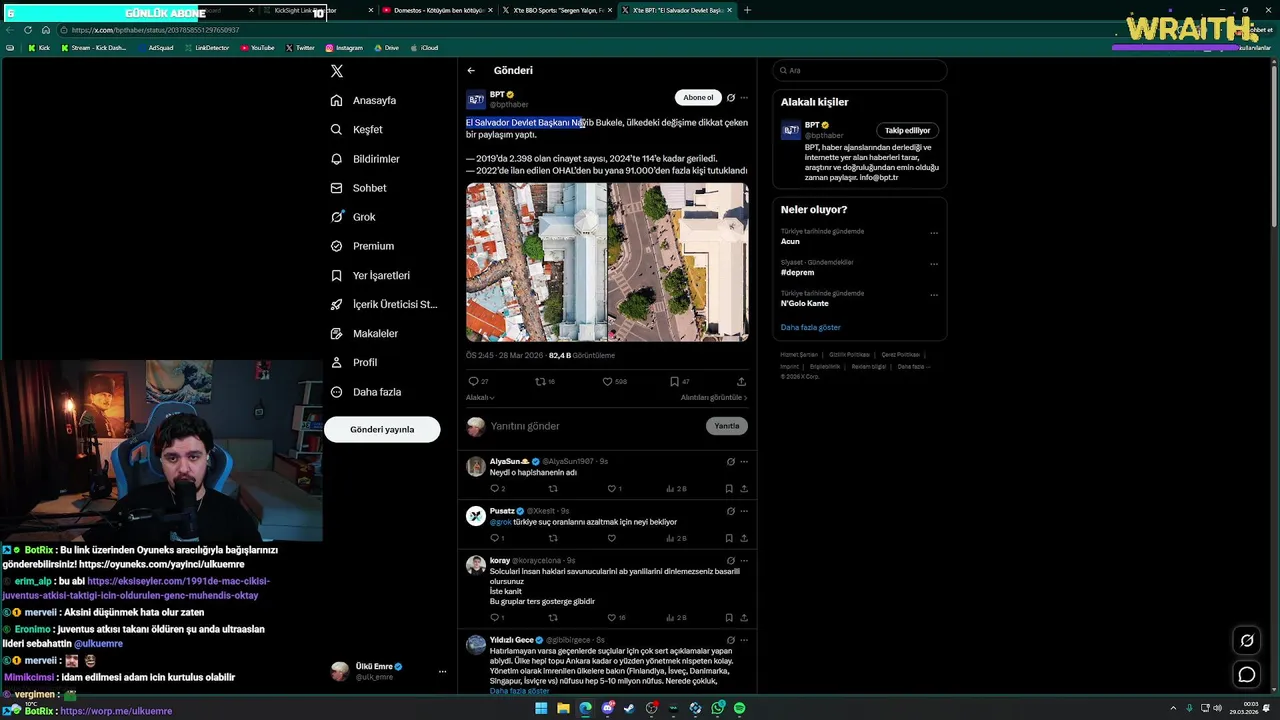
Task: Like Pusatz's reply
Action: (612, 538)
